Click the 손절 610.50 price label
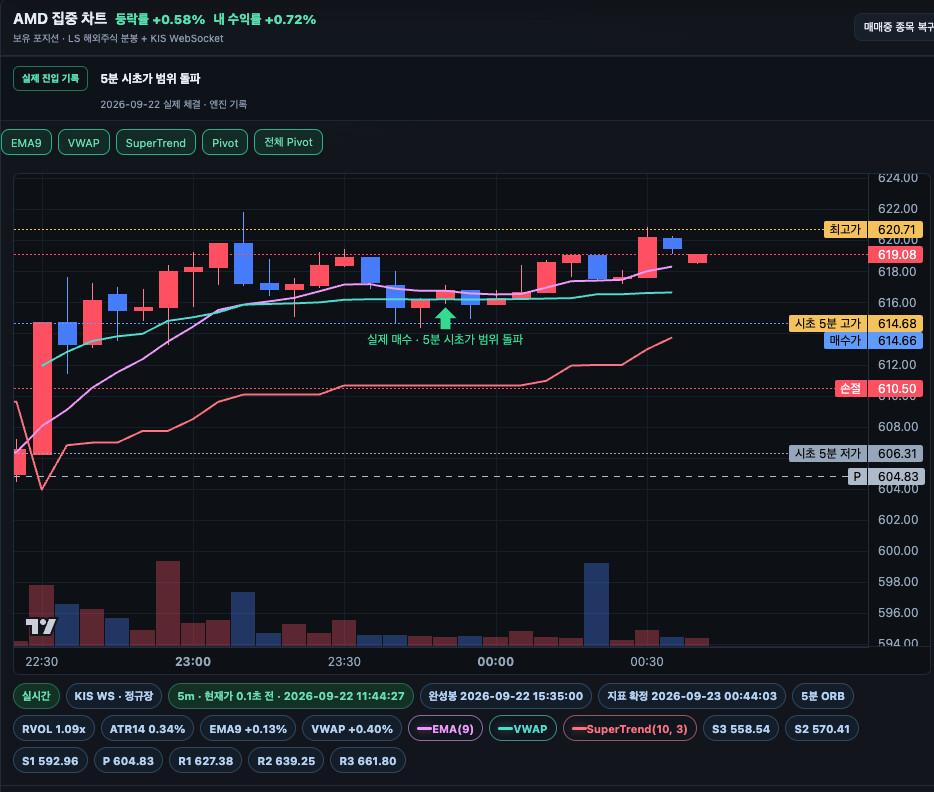Screen dimensions: 934x792 (879, 389)
